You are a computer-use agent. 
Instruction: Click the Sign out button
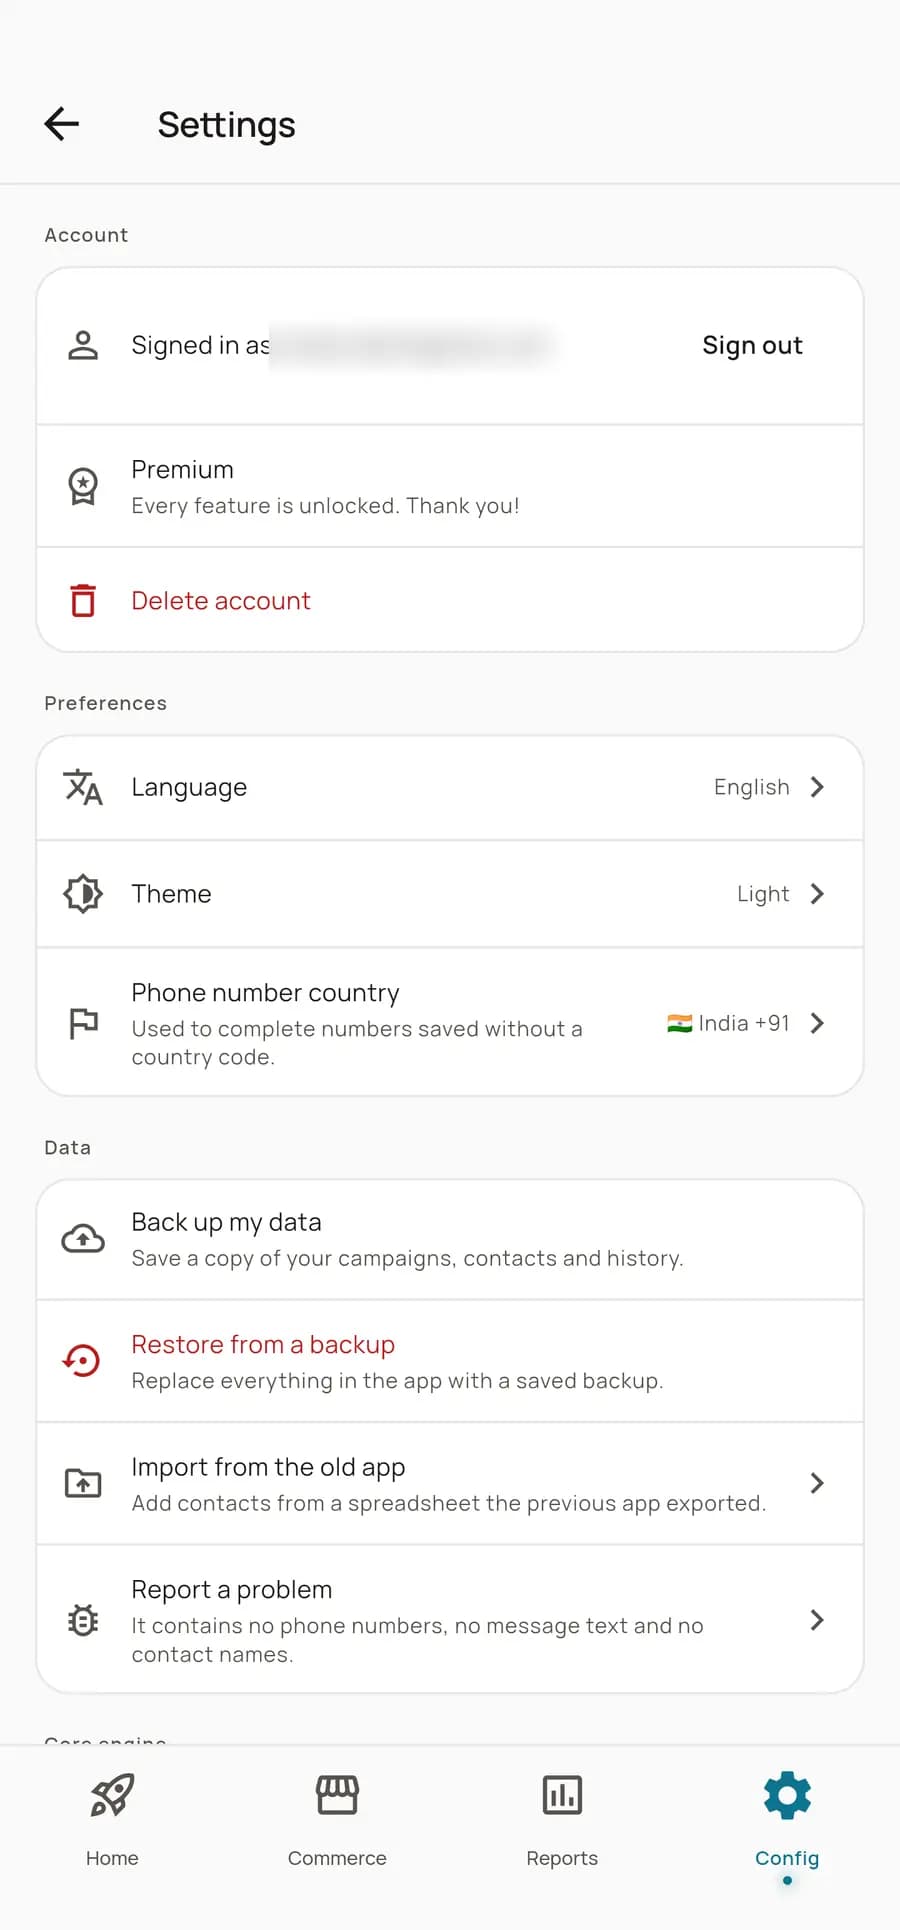(752, 345)
